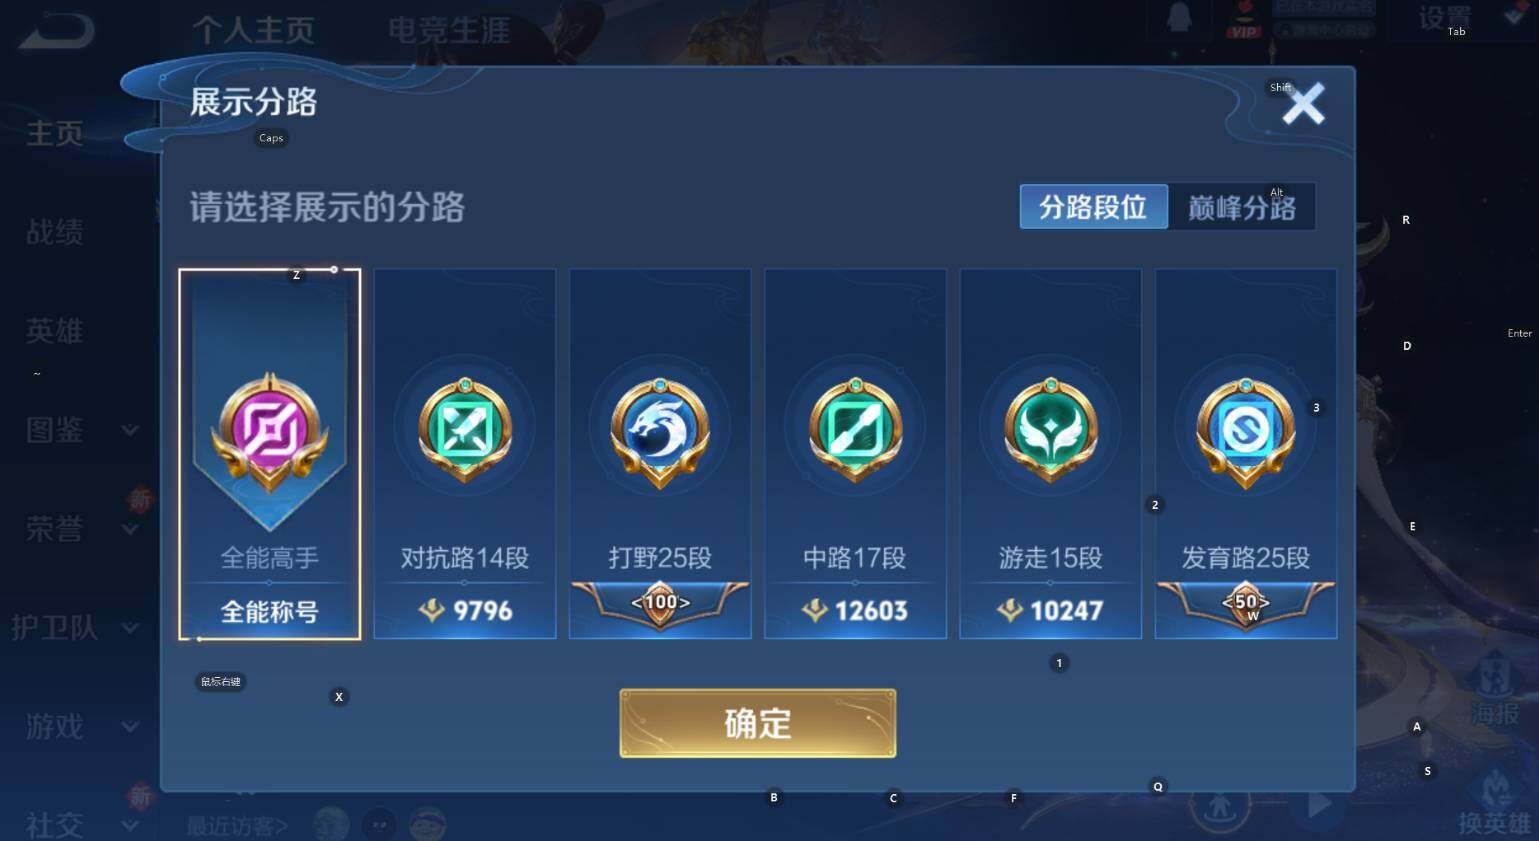Confirm selection with 确定 button
The height and width of the screenshot is (841, 1539).
[758, 723]
